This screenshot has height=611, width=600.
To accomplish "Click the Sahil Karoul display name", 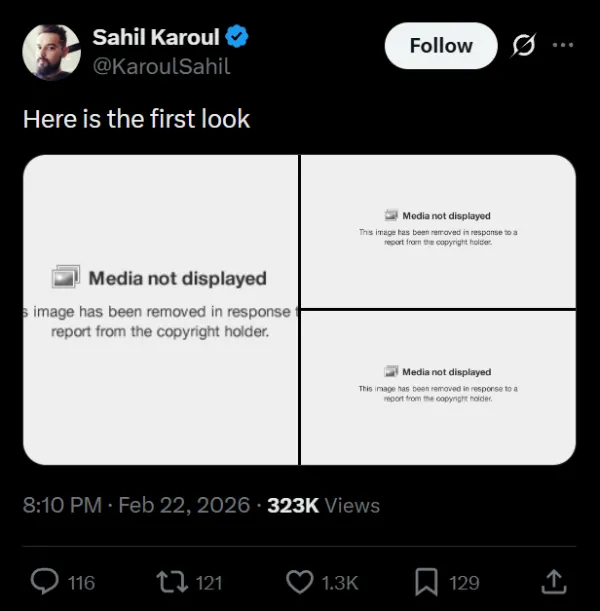I will point(156,38).
